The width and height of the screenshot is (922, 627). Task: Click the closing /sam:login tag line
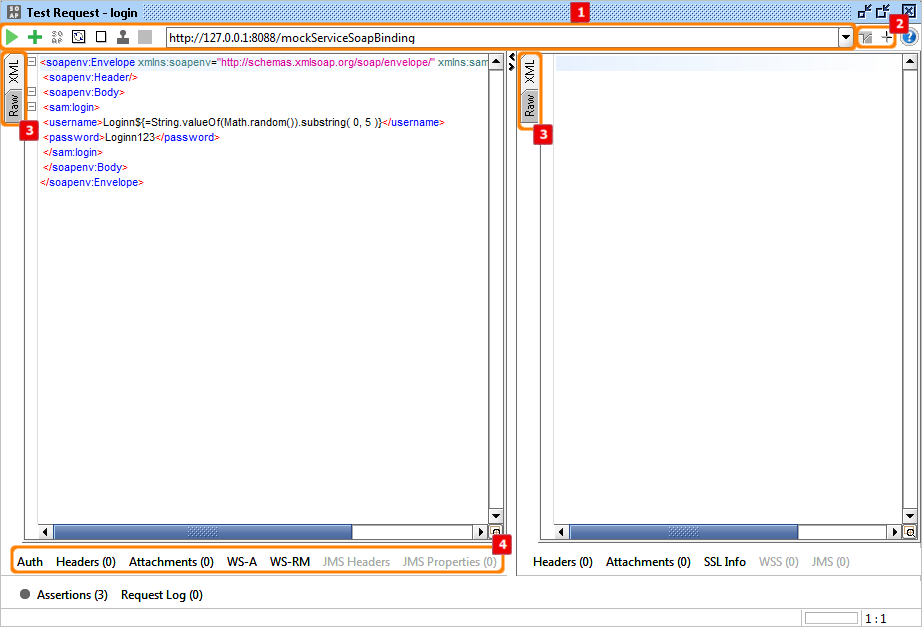(73, 152)
